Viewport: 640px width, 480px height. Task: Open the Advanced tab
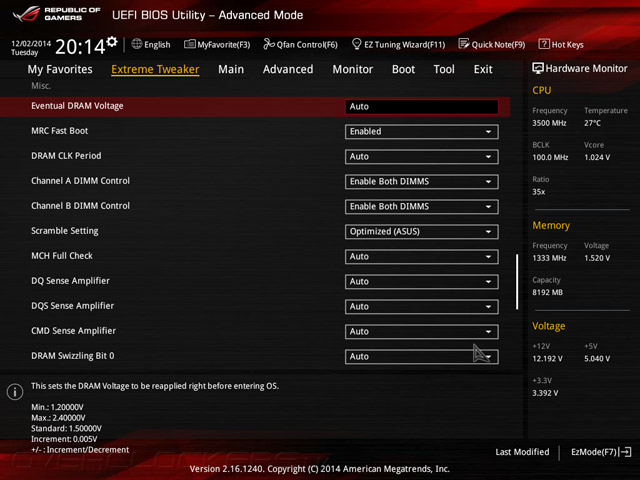coord(288,69)
